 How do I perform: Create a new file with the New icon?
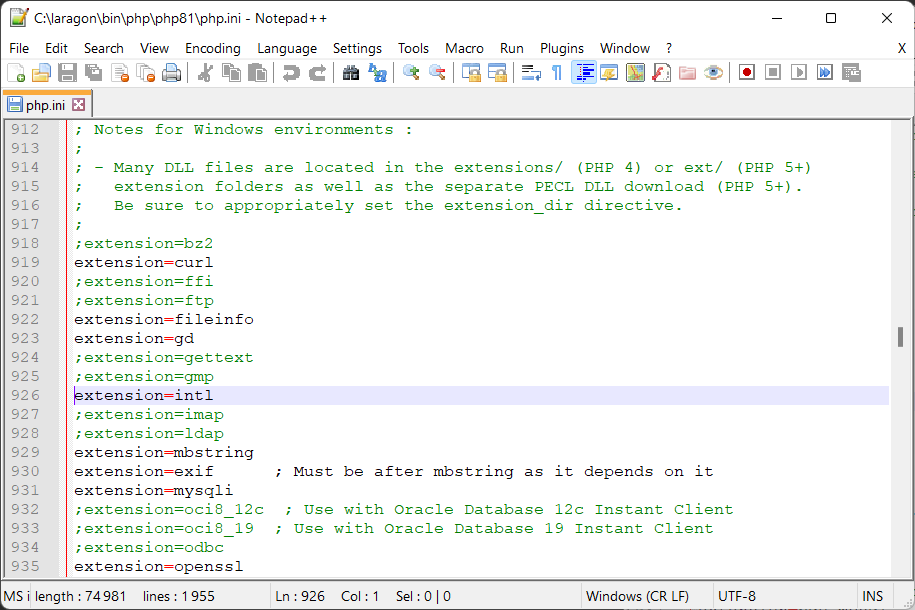[16, 73]
